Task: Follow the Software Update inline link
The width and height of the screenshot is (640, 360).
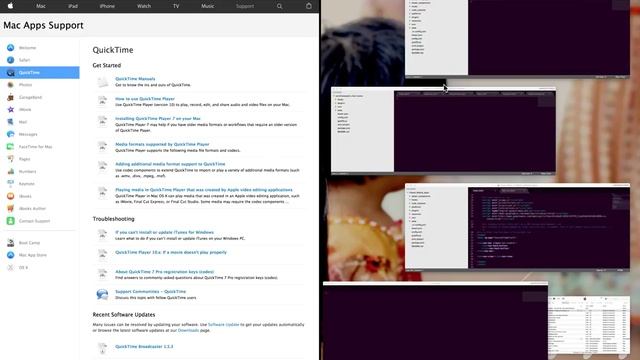Action: [224, 324]
